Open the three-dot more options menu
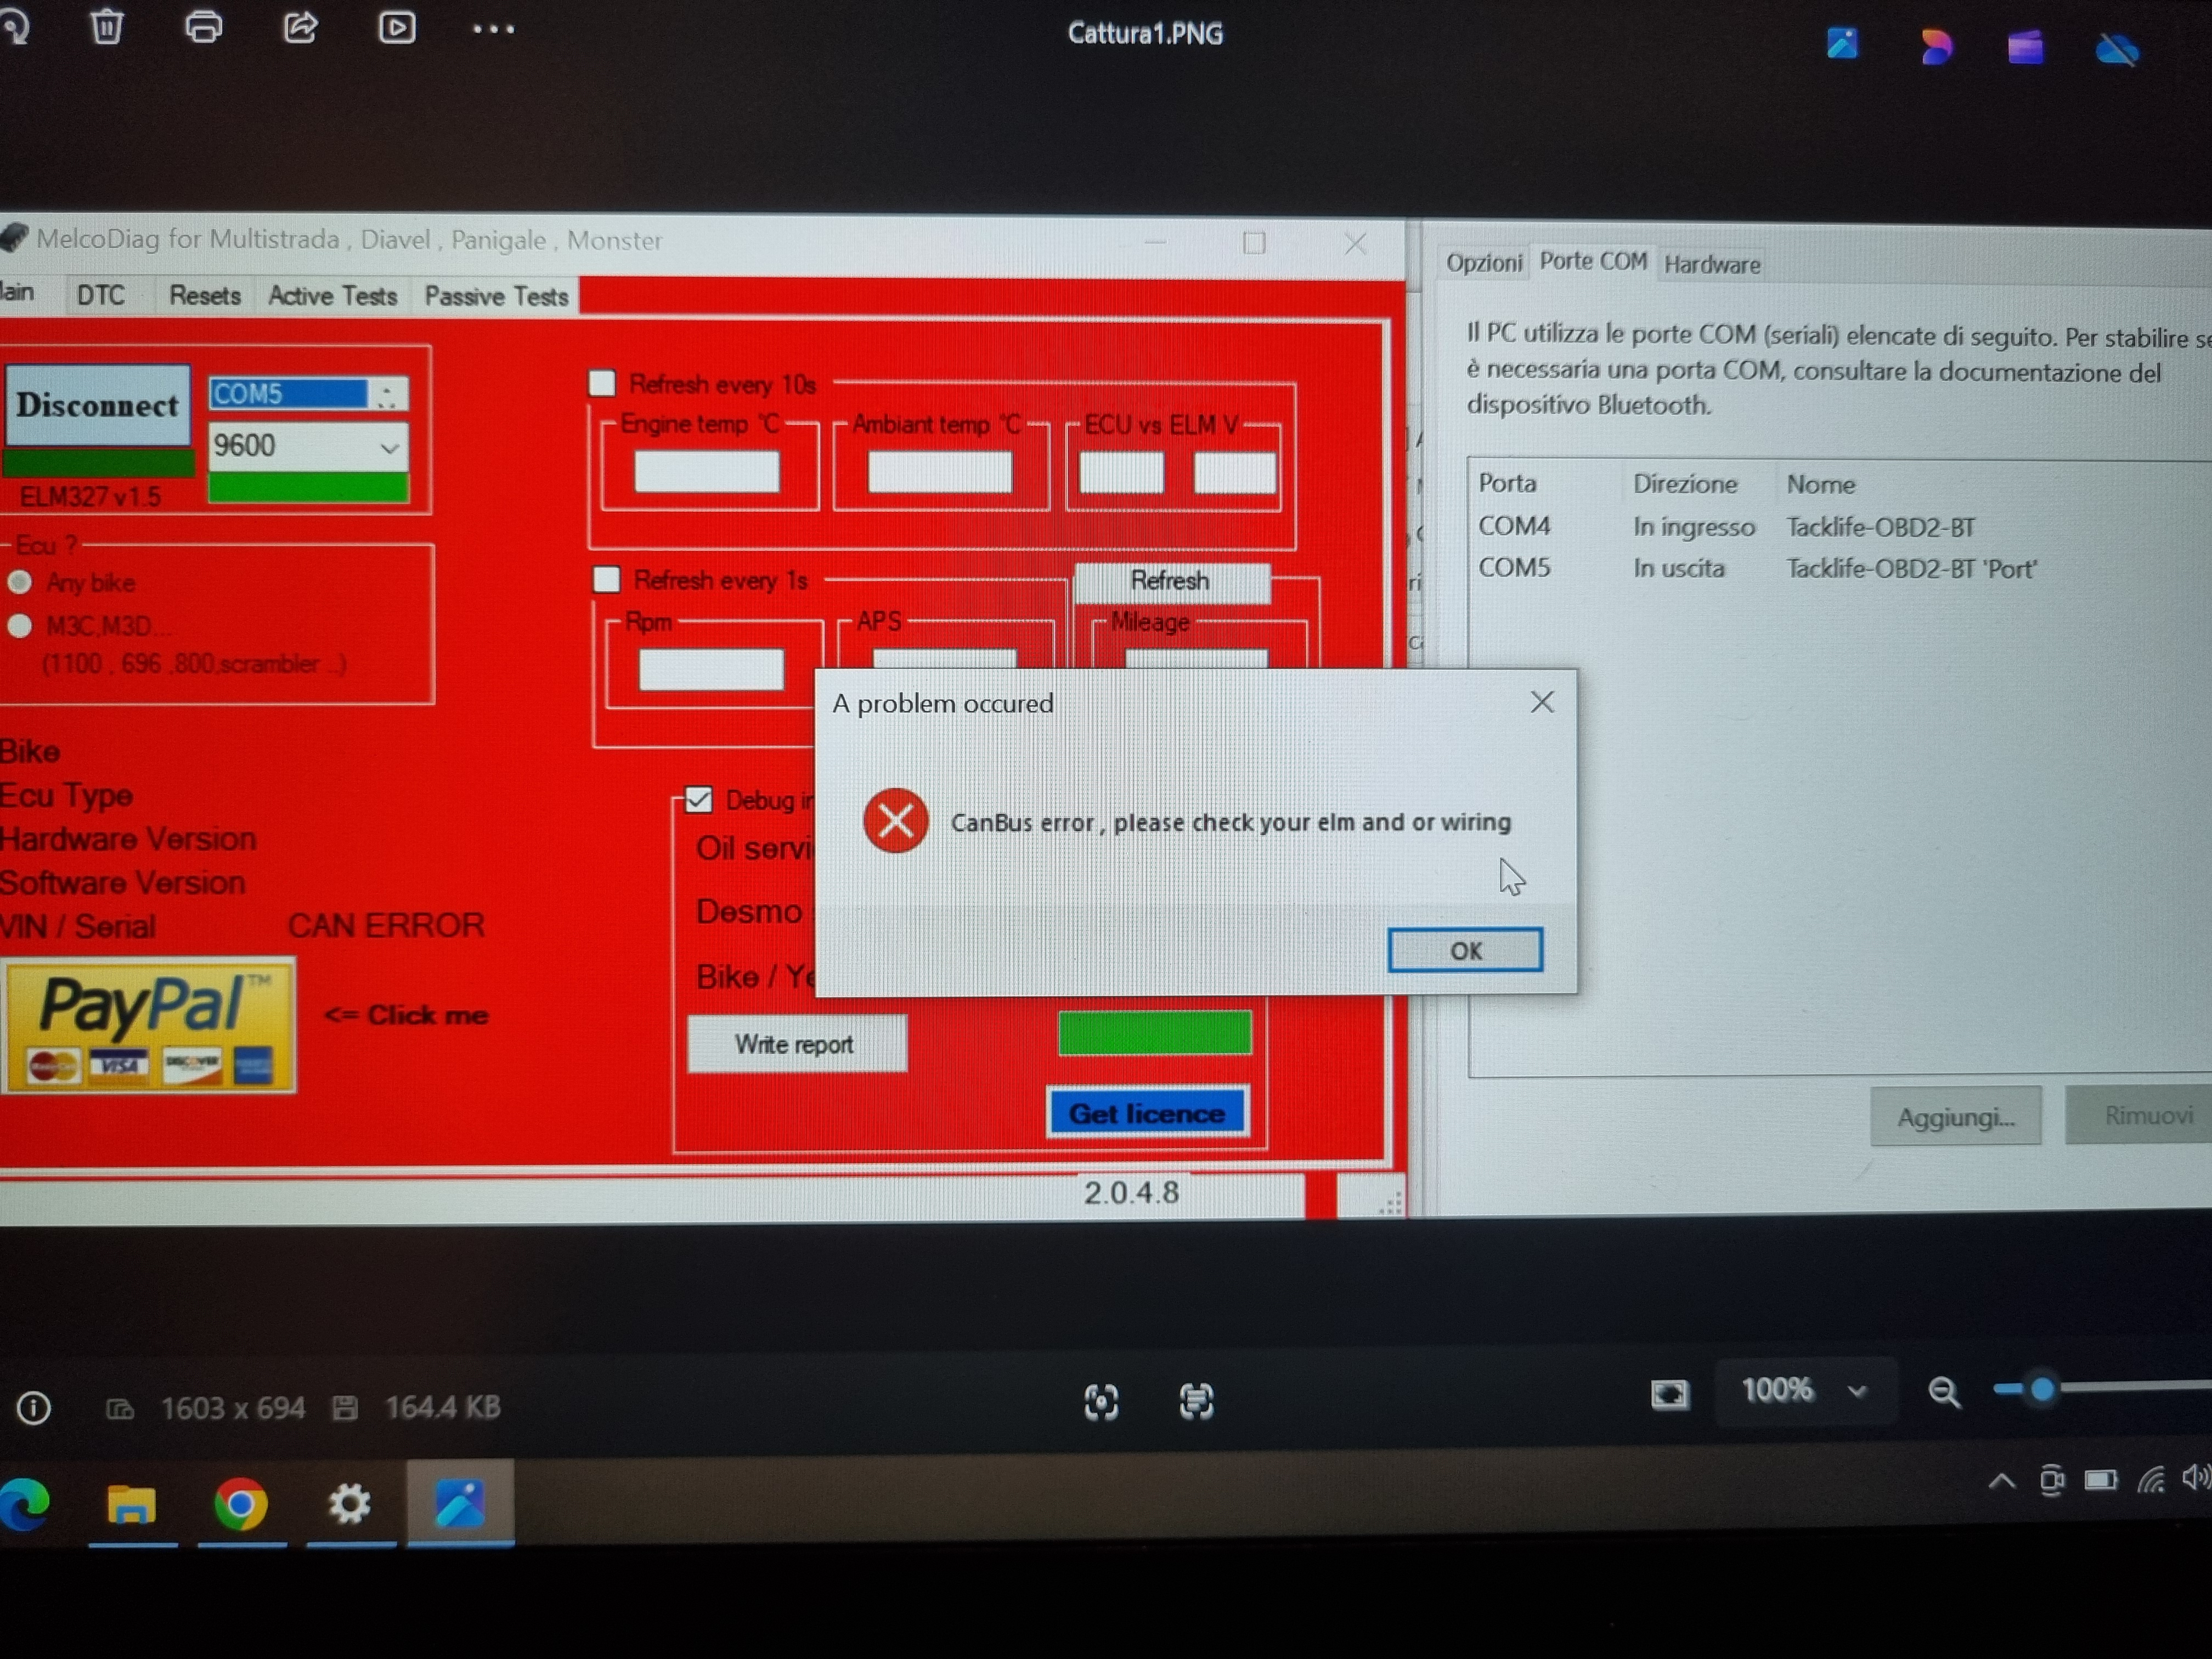The image size is (2212, 1659). tap(493, 29)
